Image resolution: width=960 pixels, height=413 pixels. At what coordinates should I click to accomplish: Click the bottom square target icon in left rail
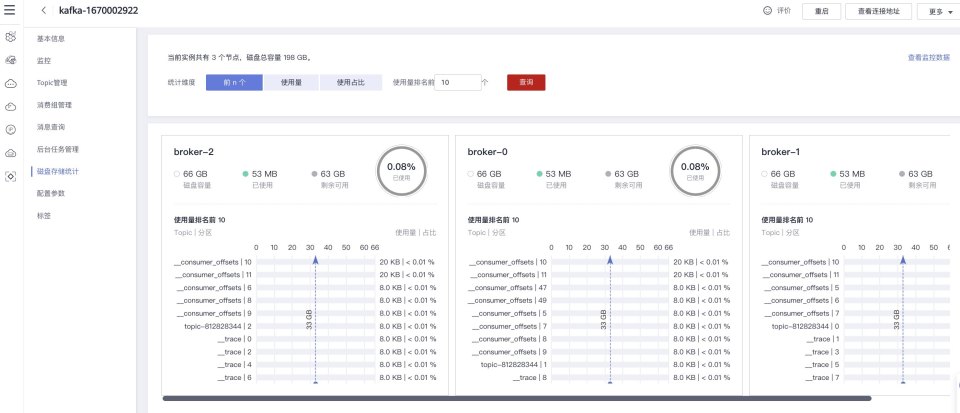pyautogui.click(x=11, y=176)
